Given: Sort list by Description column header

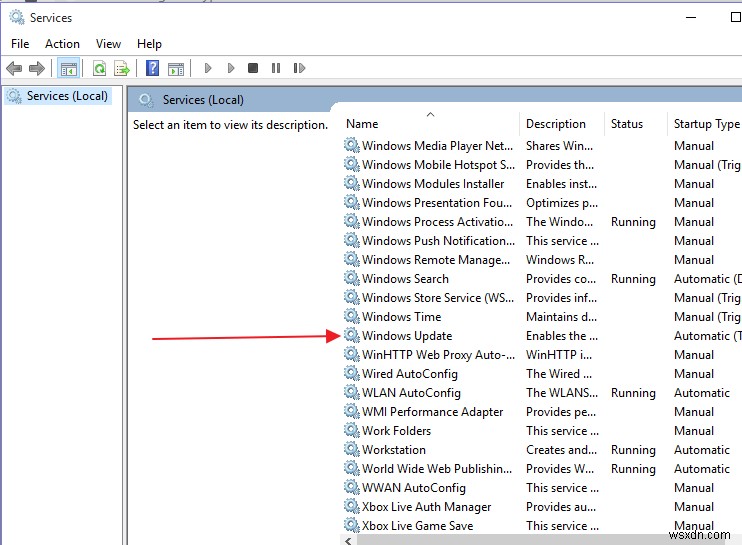Looking at the screenshot, I should point(556,124).
